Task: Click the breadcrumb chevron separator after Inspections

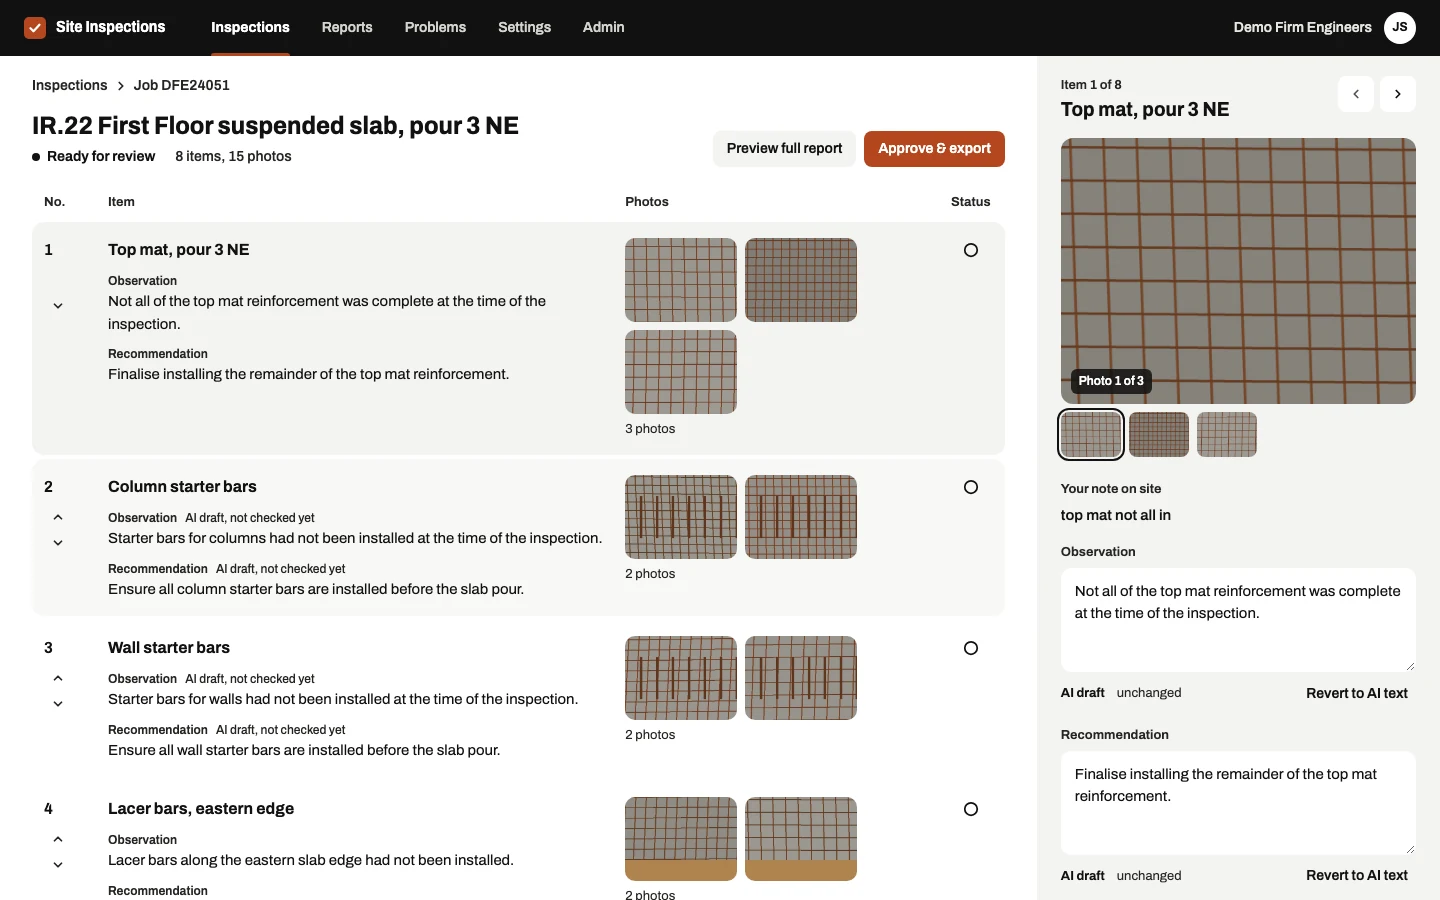Action: pos(120,86)
